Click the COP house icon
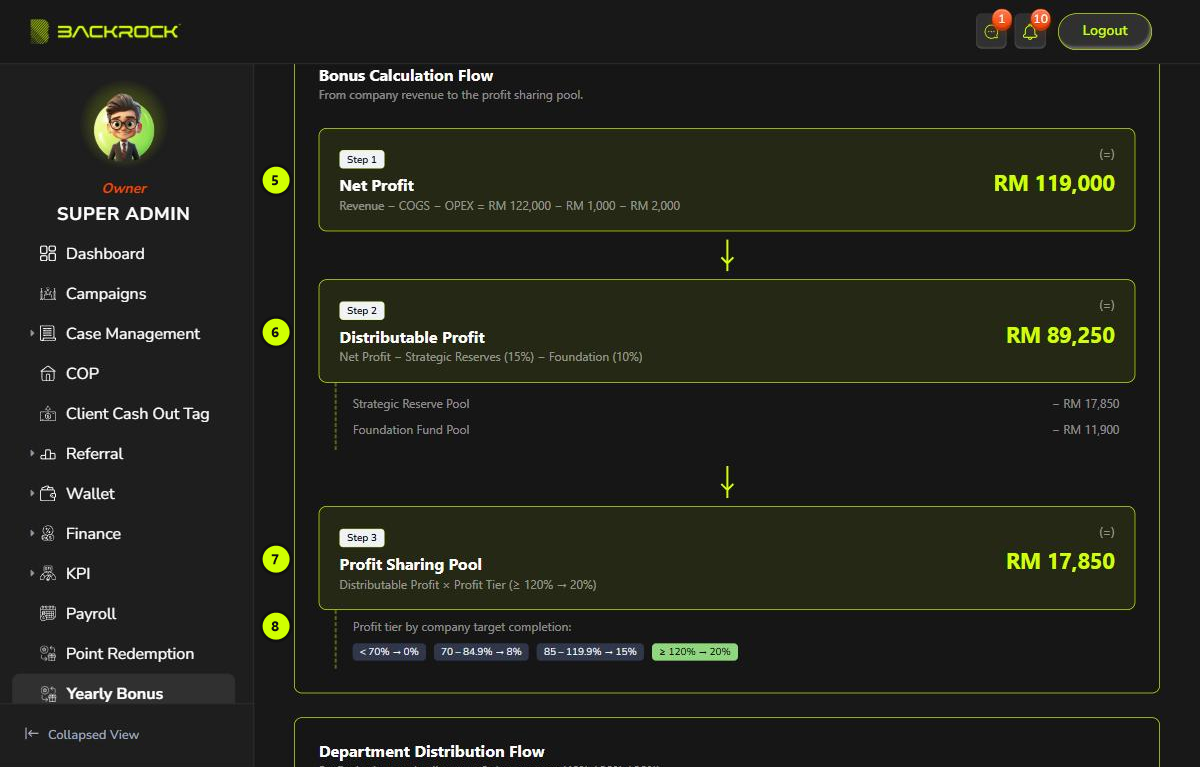Screen dimensions: 1200x767 pos(48,374)
